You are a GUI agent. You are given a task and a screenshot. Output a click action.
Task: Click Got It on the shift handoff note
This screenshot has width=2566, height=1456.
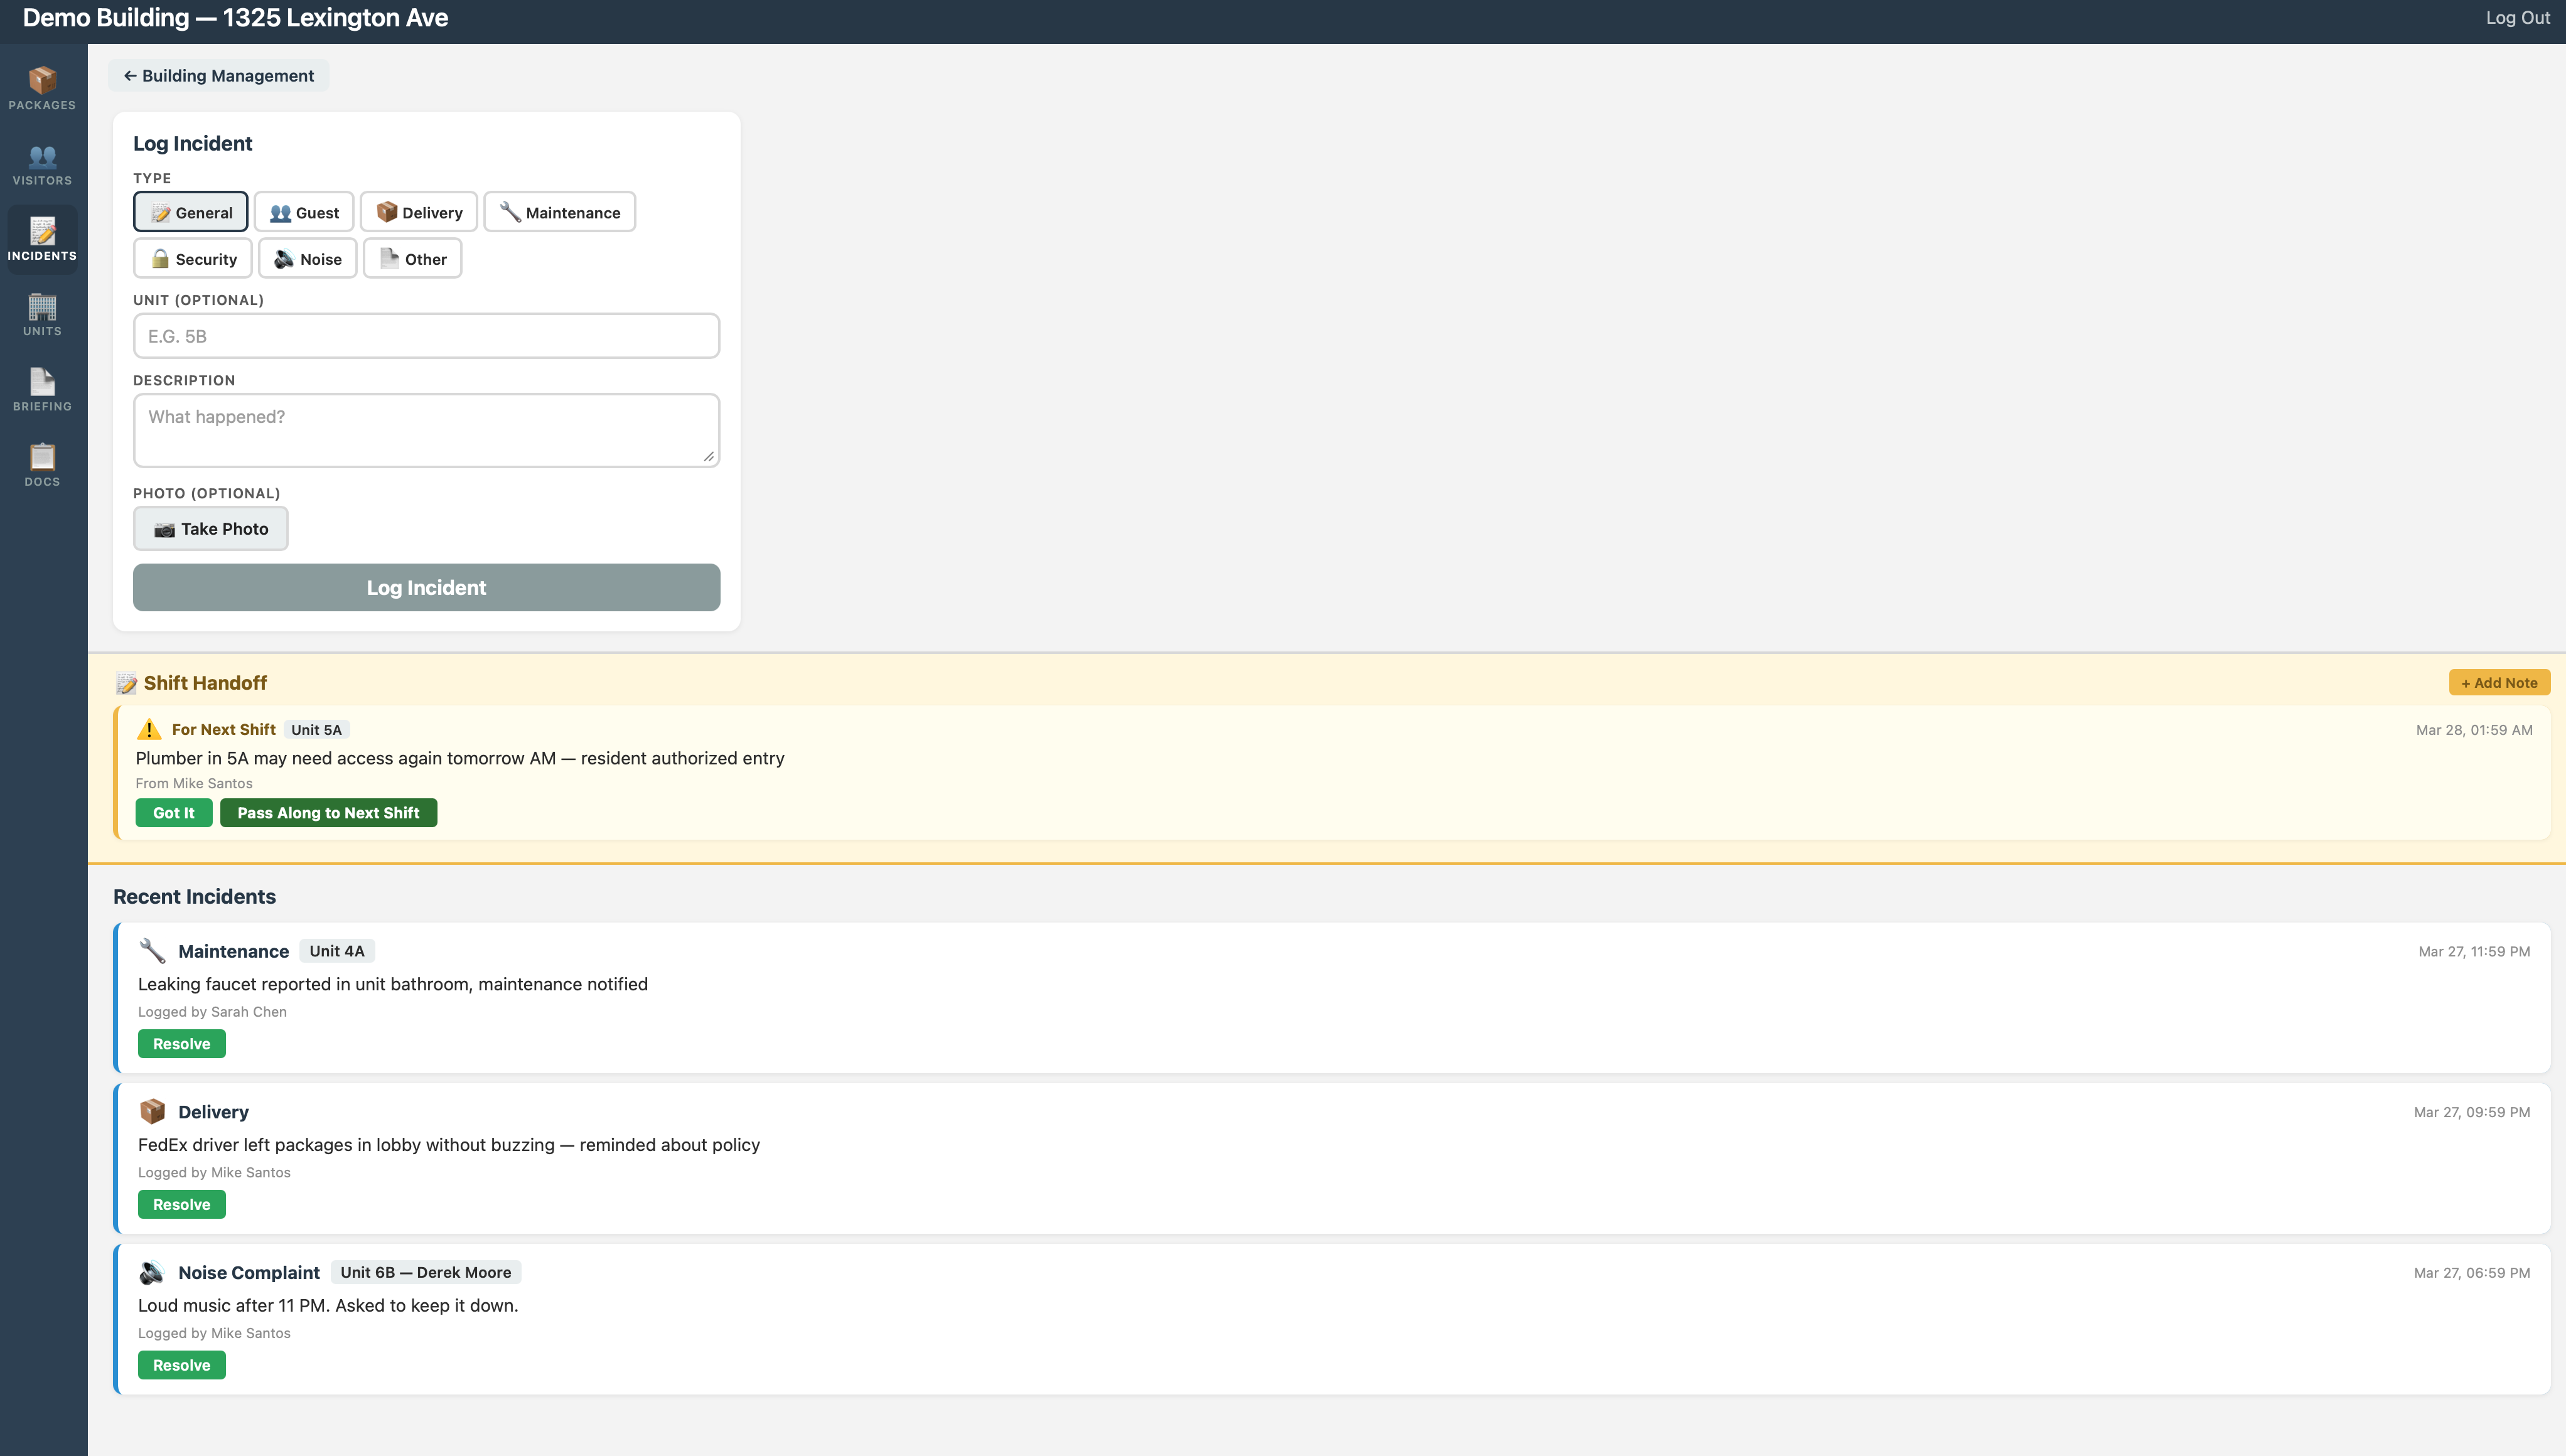(x=173, y=812)
